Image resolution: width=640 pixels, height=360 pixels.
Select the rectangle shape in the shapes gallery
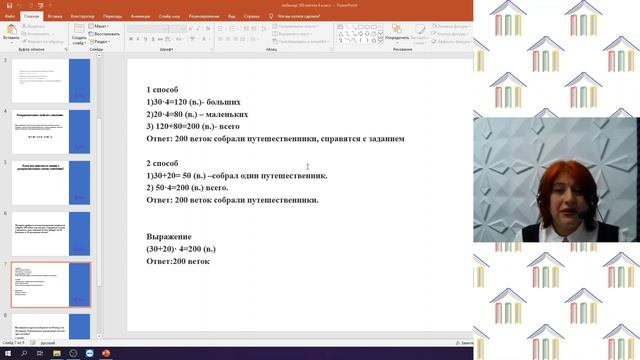(361, 27)
